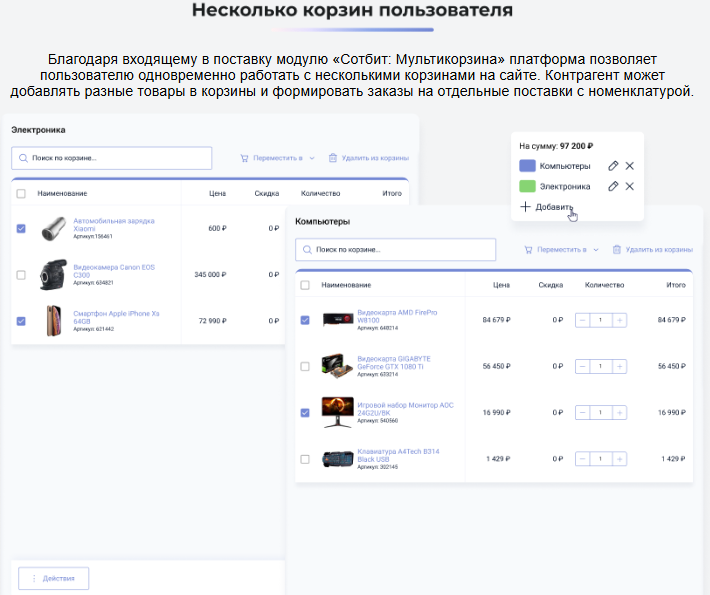
Task: Click trash icon in Компьютеры panel
Action: click(617, 249)
